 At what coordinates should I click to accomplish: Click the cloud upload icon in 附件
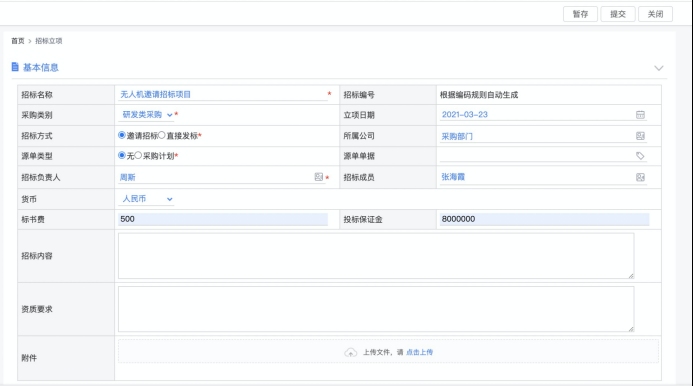350,352
